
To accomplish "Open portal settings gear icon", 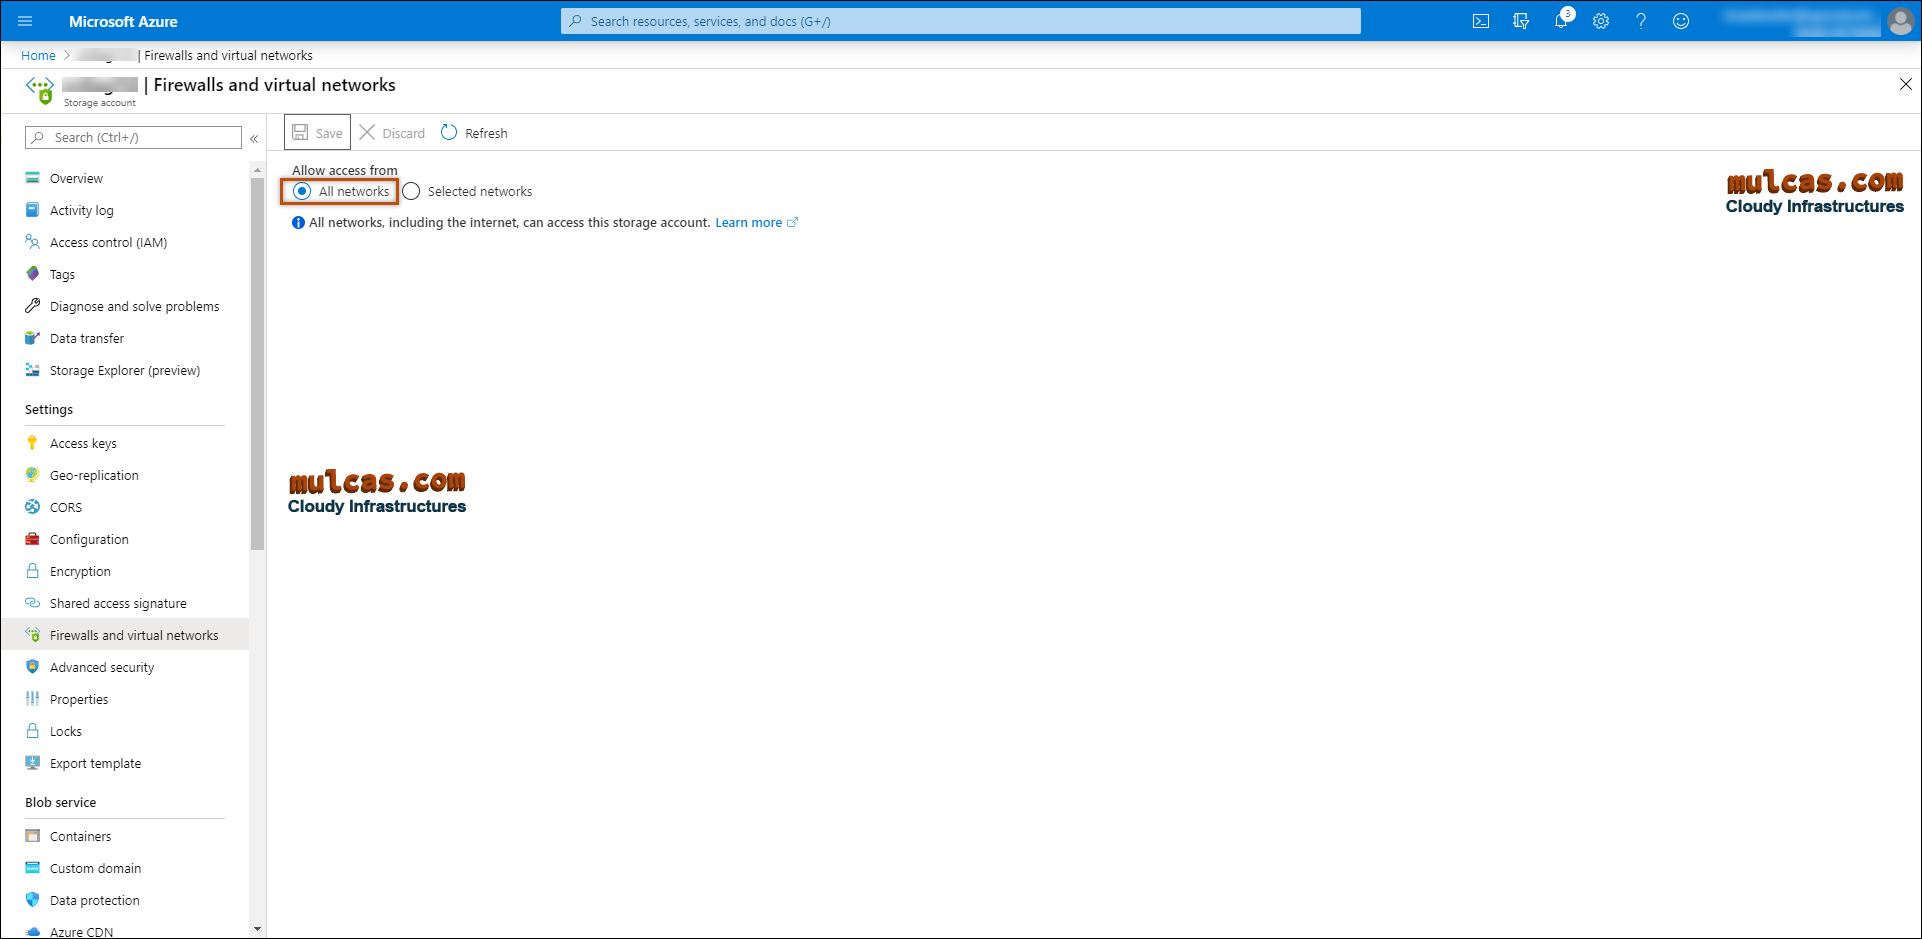I will (1601, 21).
